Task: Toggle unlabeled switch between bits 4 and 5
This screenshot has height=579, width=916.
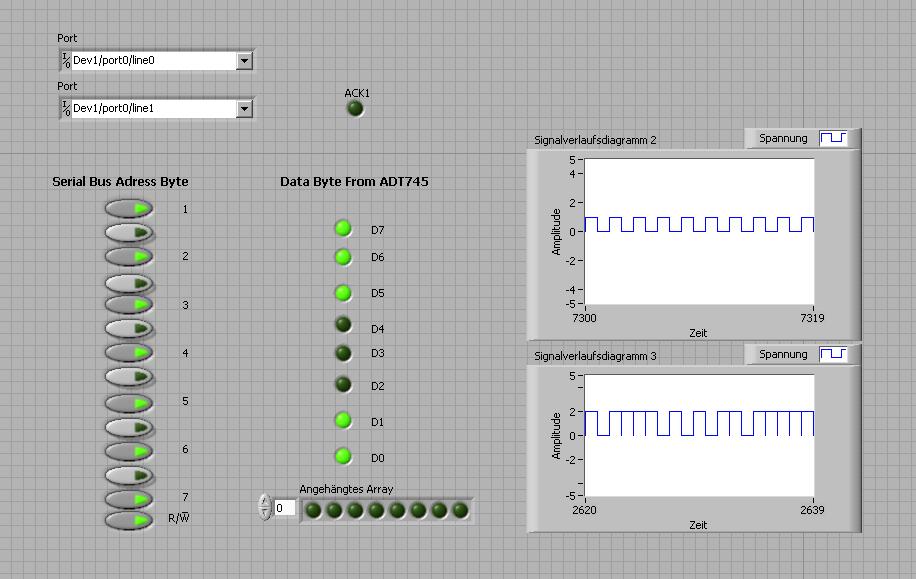Action: point(129,376)
